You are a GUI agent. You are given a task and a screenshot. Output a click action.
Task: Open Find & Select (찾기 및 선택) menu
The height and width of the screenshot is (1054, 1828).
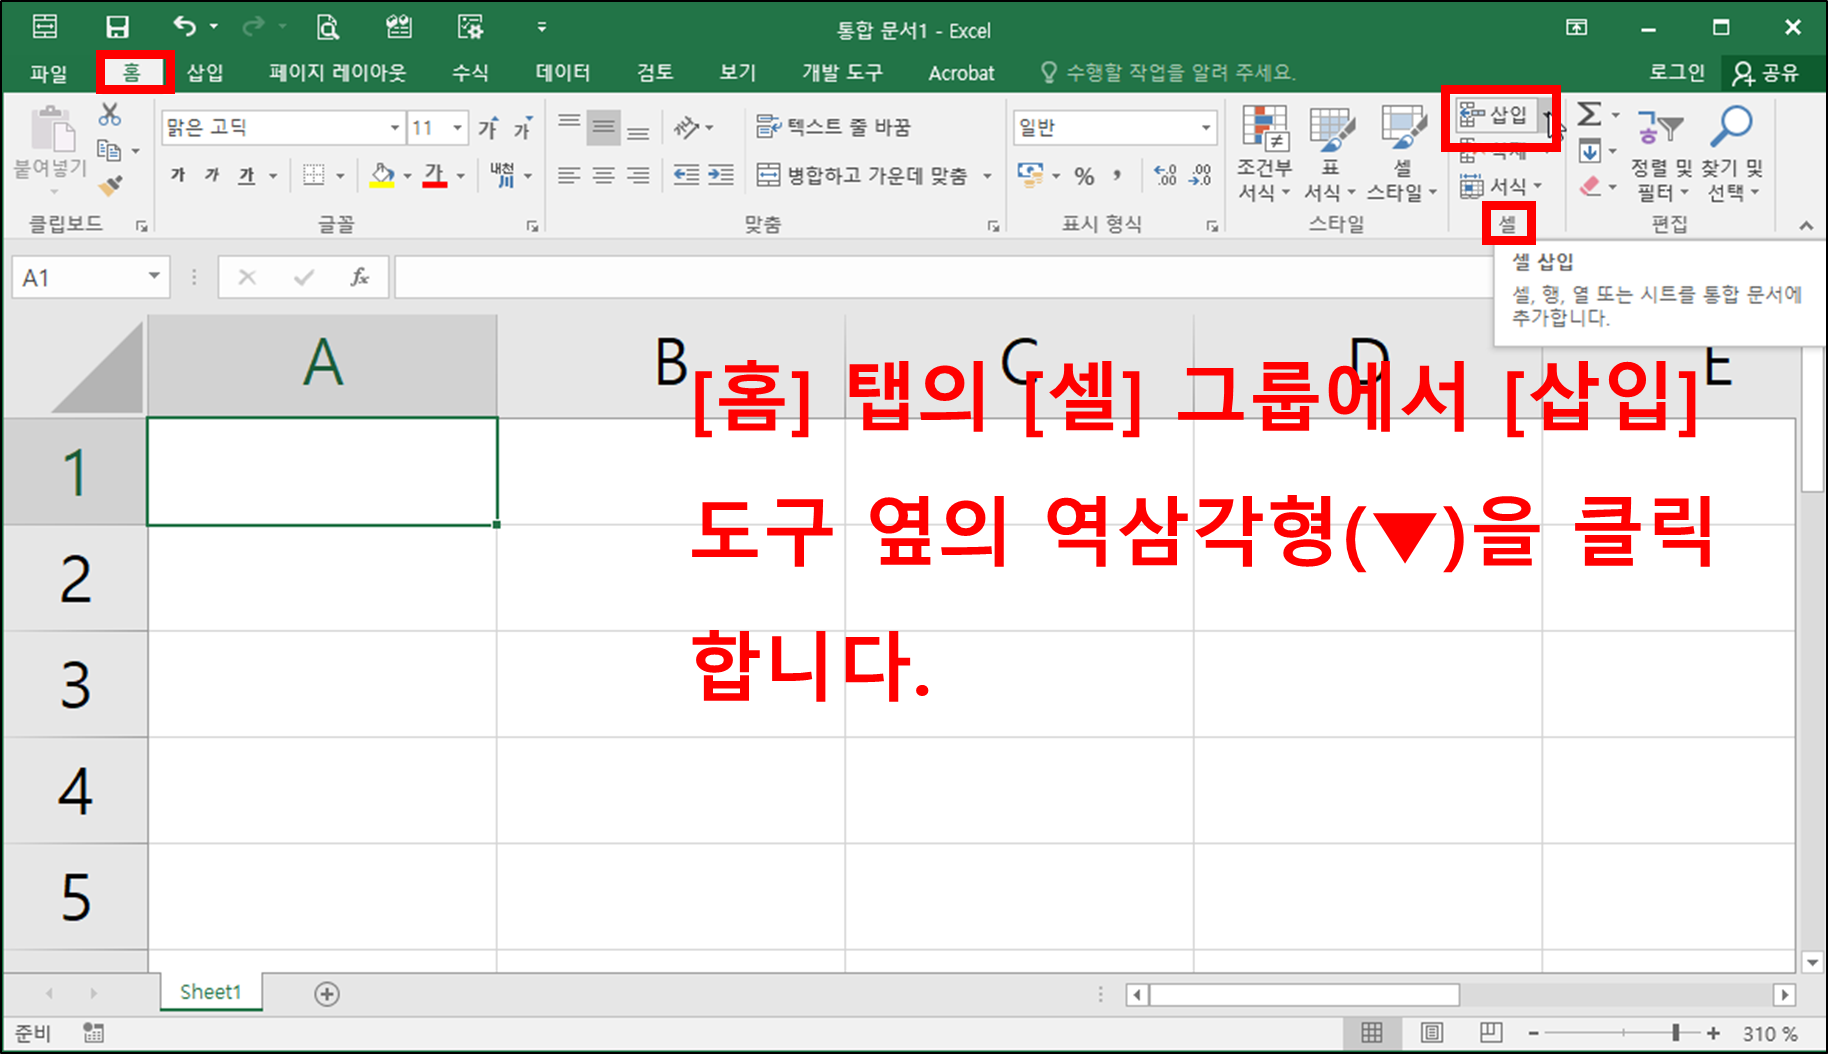point(1734,152)
